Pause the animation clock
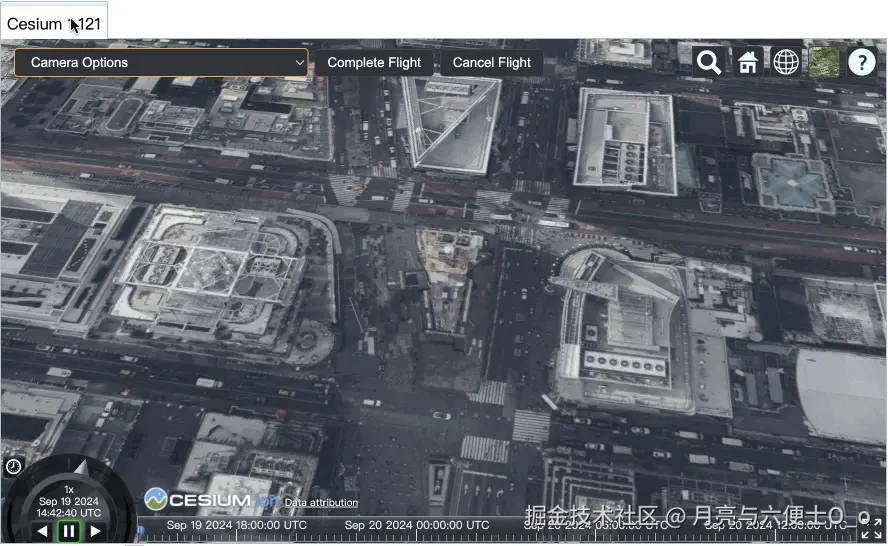The width and height of the screenshot is (888, 546). pos(69,531)
